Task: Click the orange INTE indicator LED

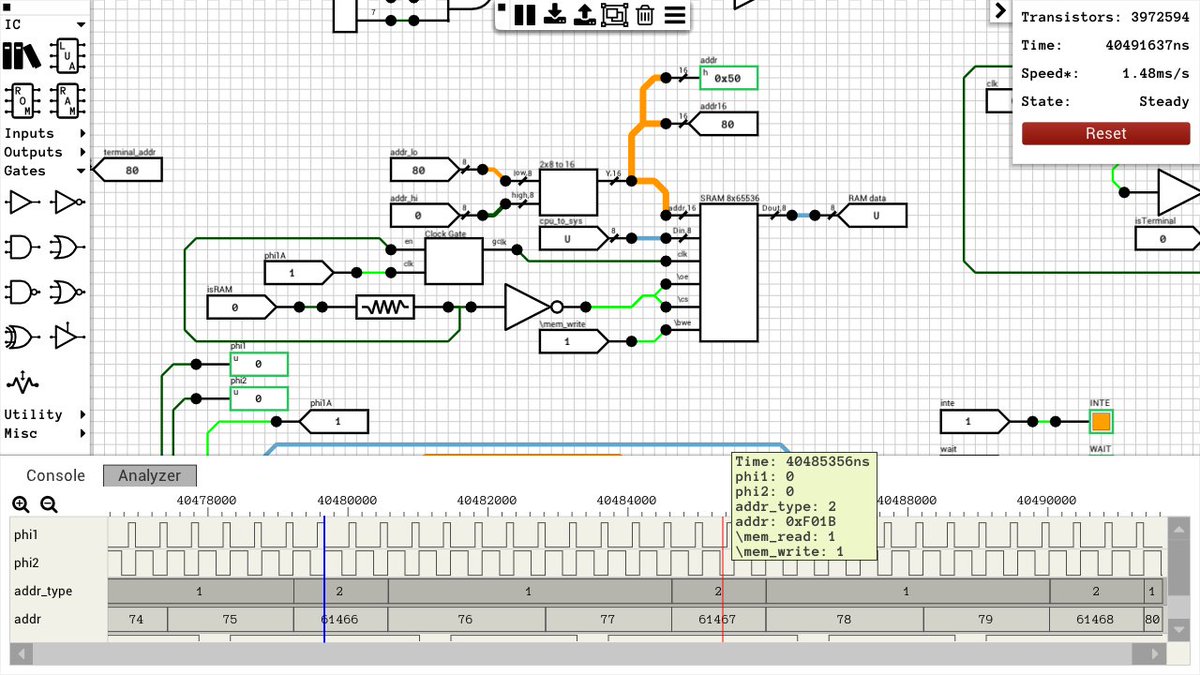Action: coord(1101,421)
